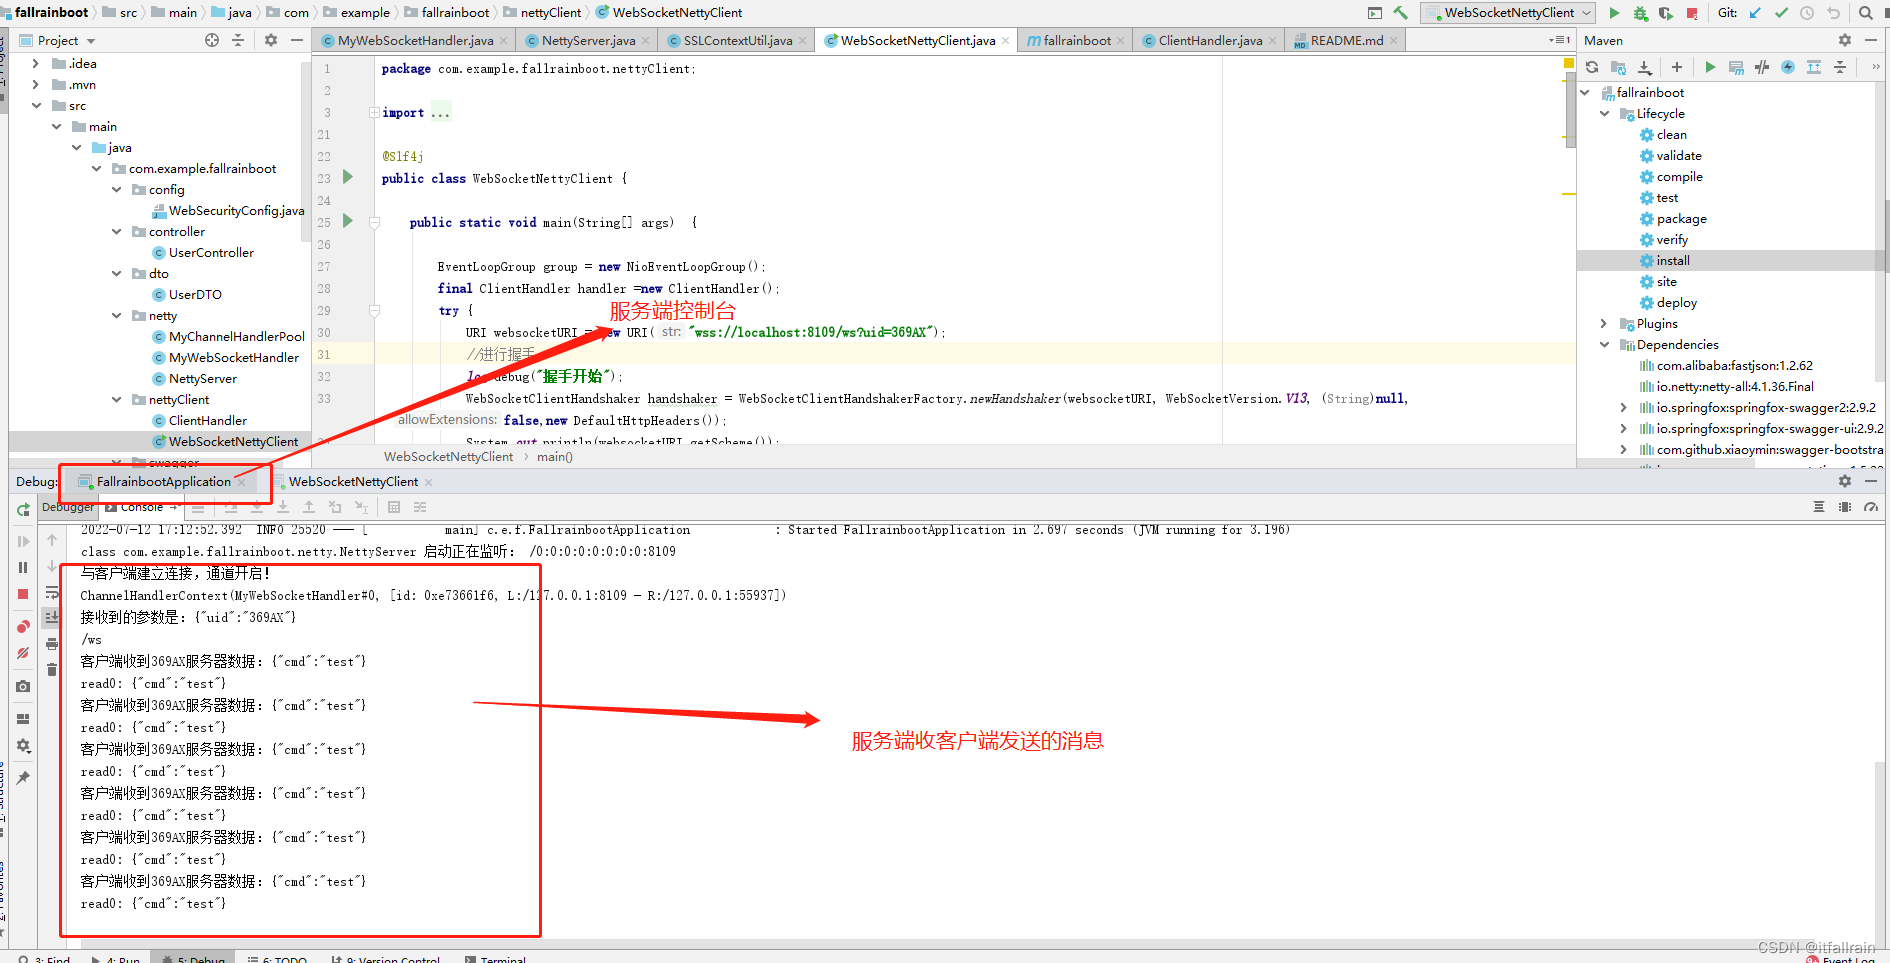Toggle Maven skip tests mode
The width and height of the screenshot is (1890, 963).
point(1788,67)
